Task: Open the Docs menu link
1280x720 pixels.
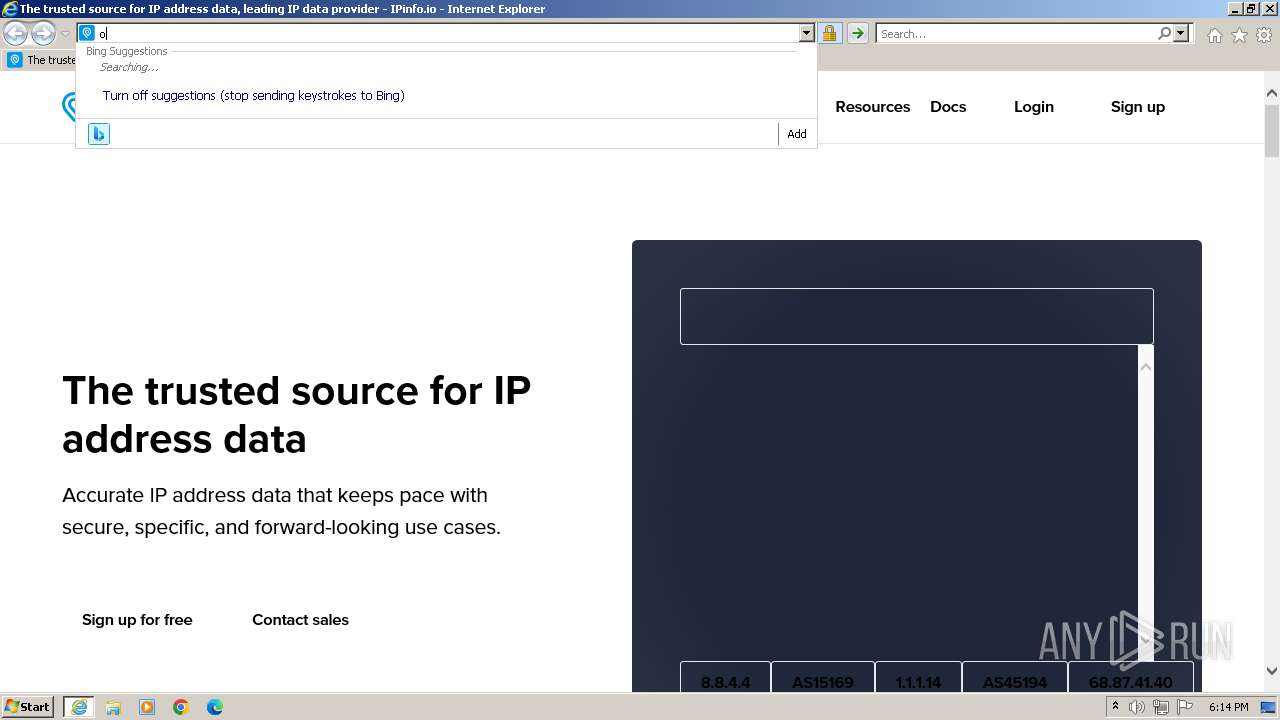Action: [x=948, y=107]
